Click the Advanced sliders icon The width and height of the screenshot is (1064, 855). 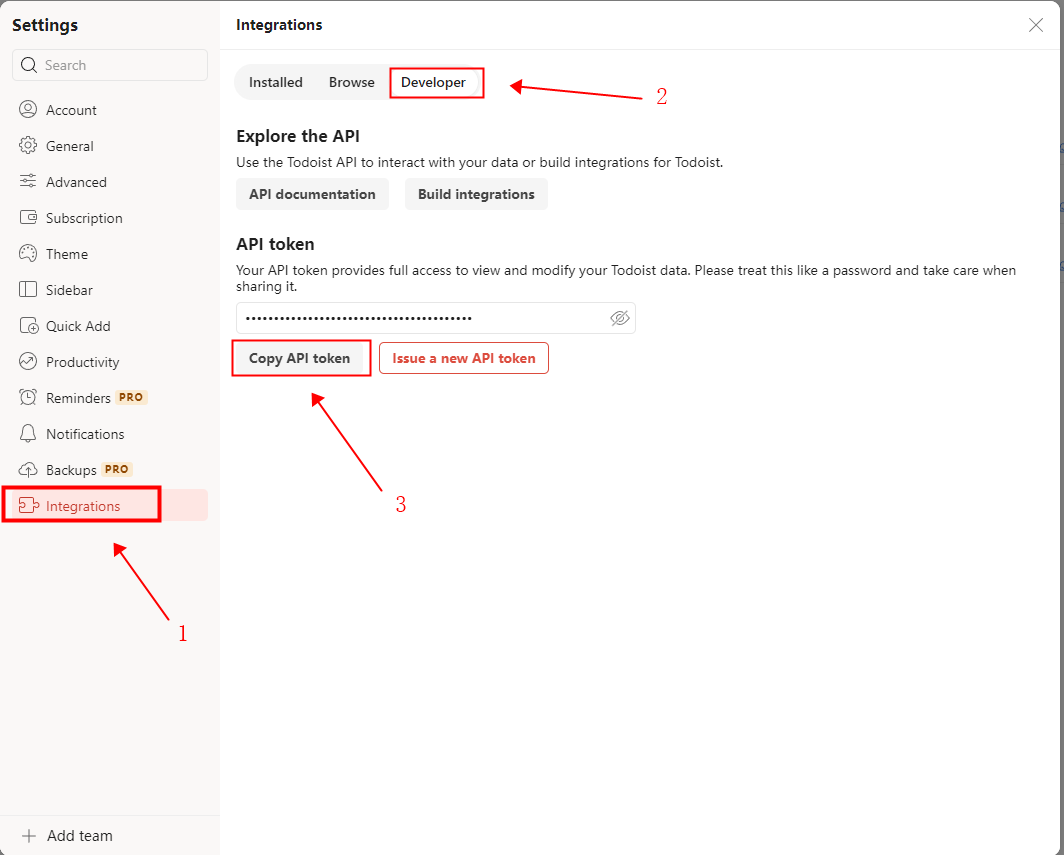point(28,182)
